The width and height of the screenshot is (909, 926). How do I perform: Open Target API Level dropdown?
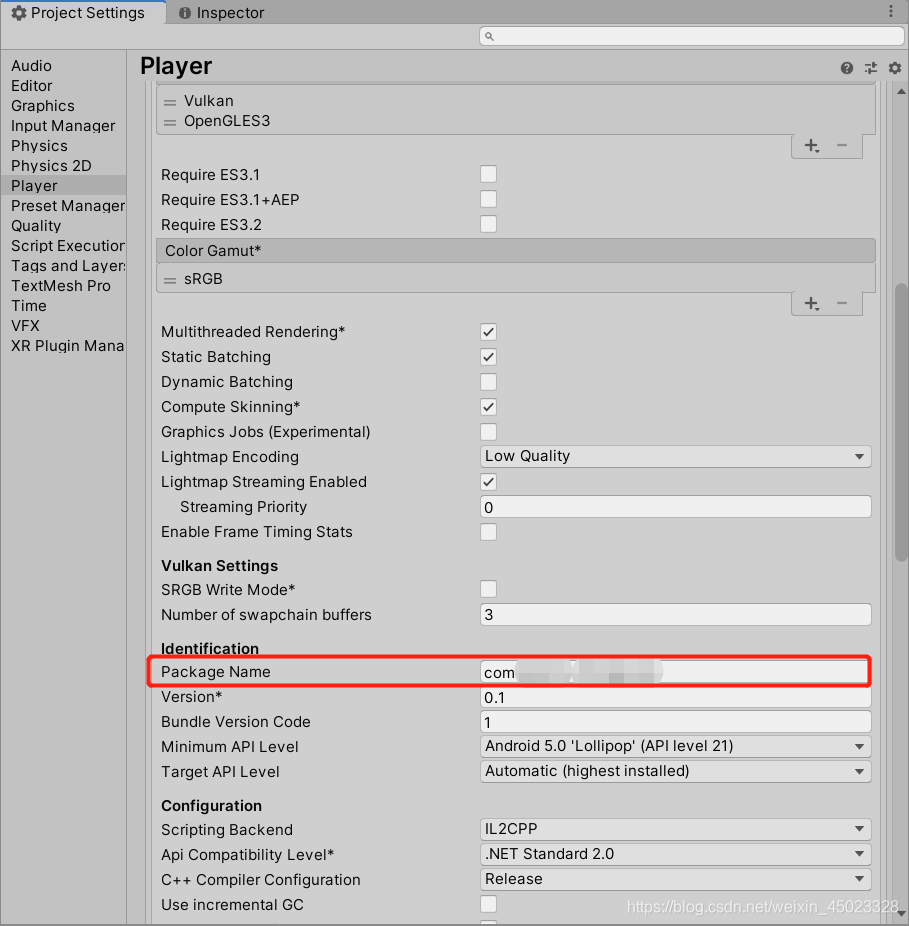point(676,771)
